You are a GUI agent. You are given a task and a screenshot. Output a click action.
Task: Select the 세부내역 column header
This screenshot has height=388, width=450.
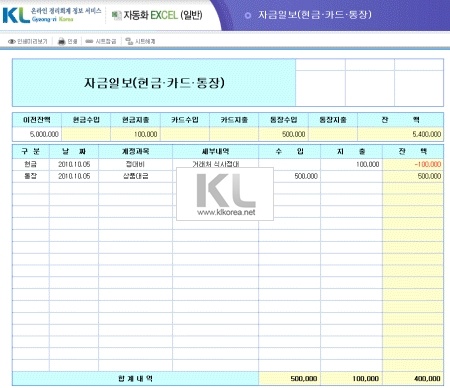click(x=216, y=151)
